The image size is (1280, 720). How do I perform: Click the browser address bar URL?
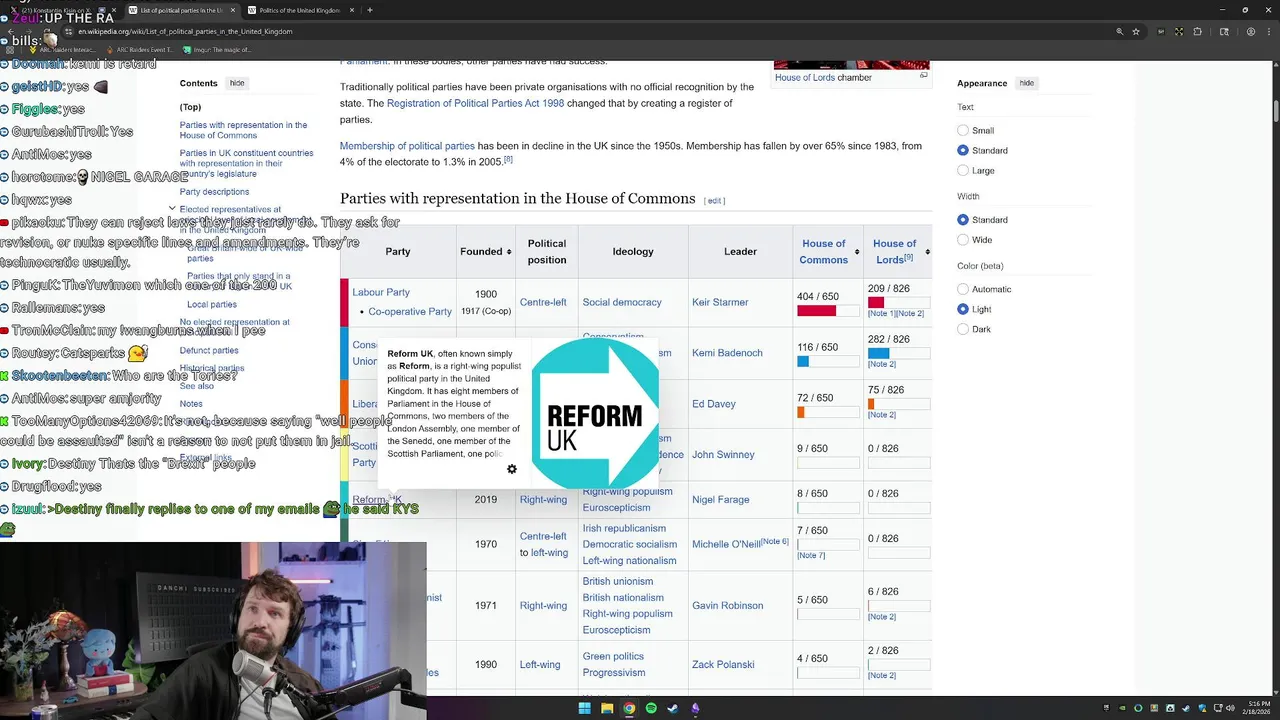coord(185,31)
